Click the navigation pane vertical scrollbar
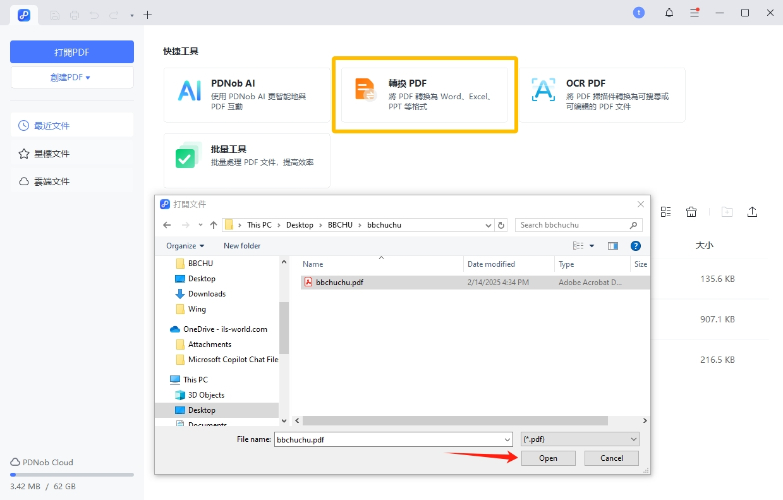 tap(284, 328)
